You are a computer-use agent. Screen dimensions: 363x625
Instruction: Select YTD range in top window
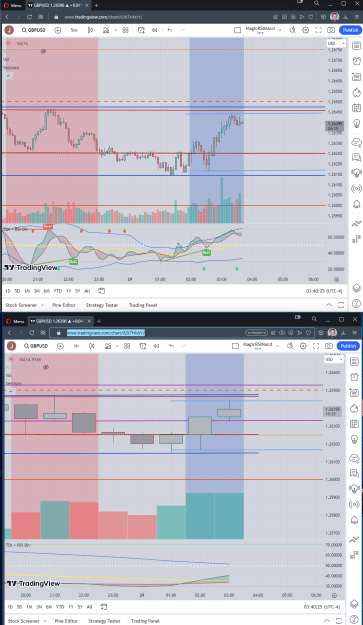57,291
